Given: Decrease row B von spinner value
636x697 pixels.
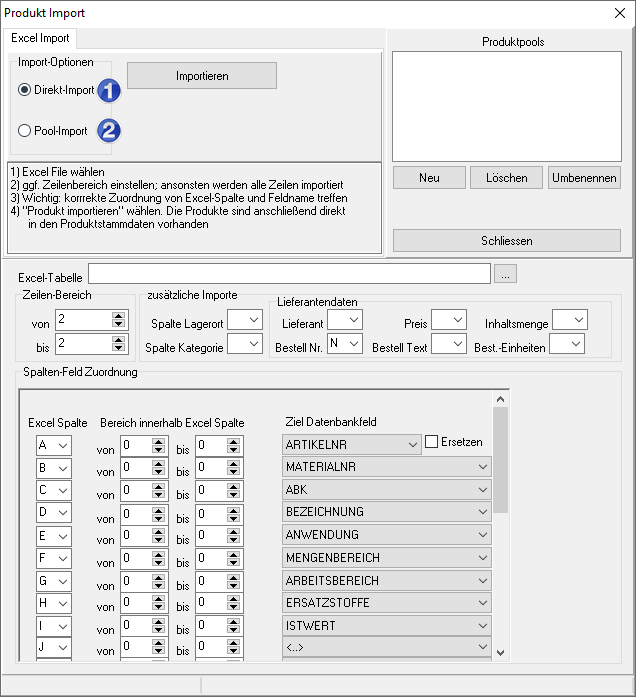Looking at the screenshot, I should tap(158, 472).
